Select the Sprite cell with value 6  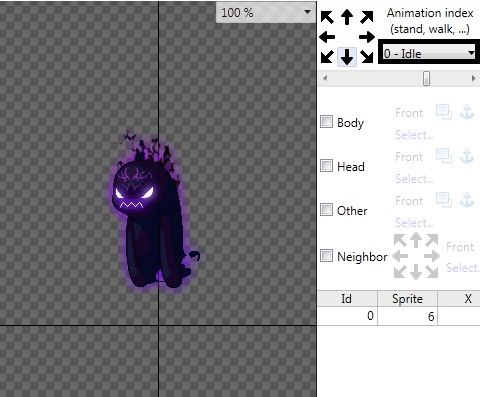407,316
